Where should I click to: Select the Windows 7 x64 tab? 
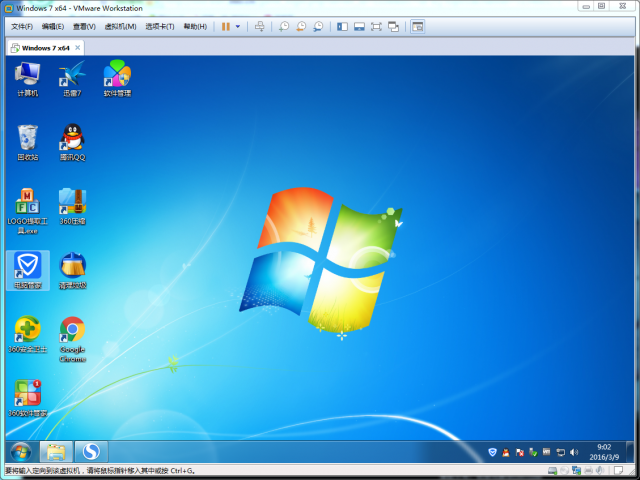45,48
